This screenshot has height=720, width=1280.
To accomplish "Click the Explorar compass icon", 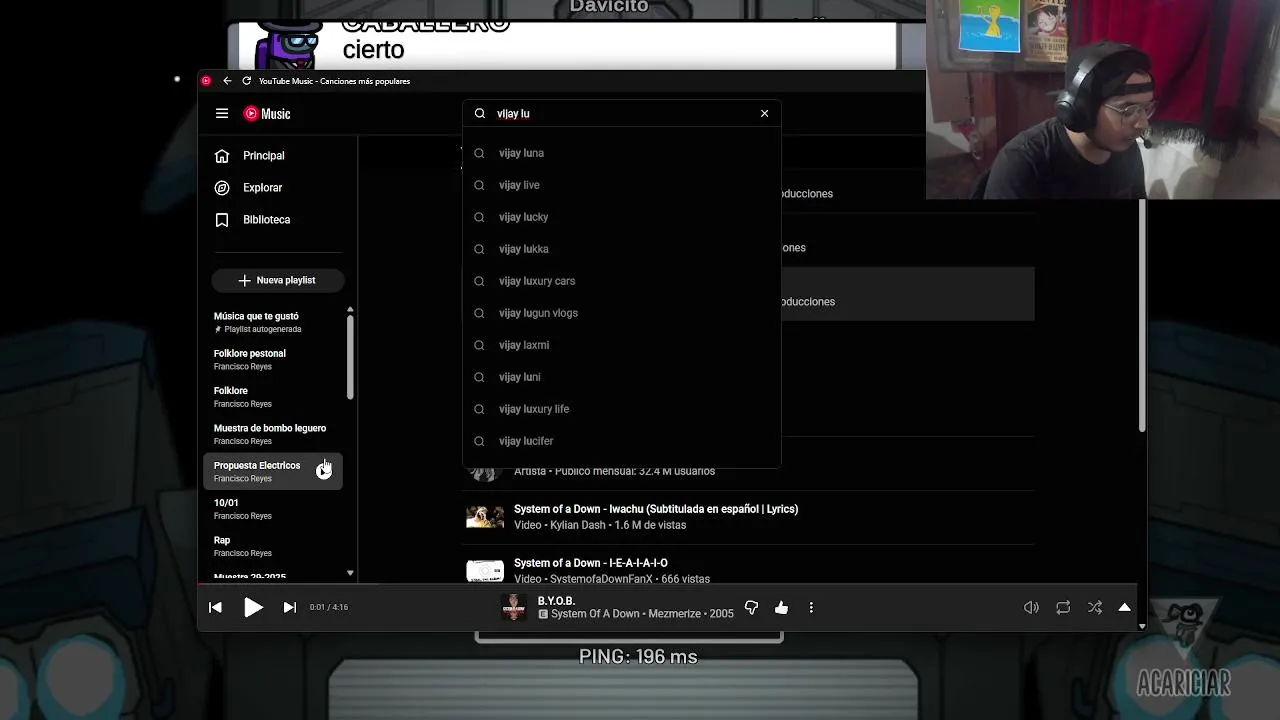I will [222, 188].
